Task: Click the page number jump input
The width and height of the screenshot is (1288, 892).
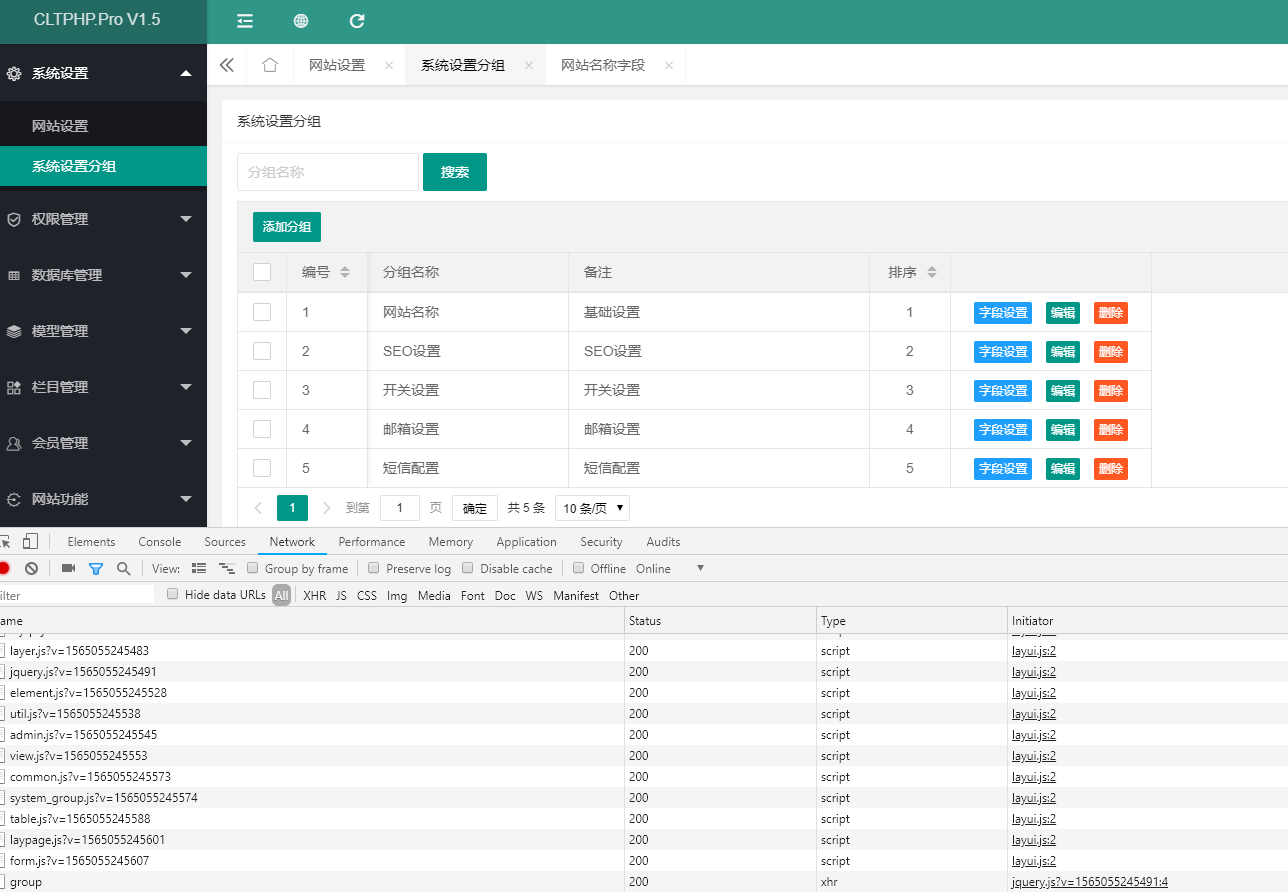Action: click(400, 508)
